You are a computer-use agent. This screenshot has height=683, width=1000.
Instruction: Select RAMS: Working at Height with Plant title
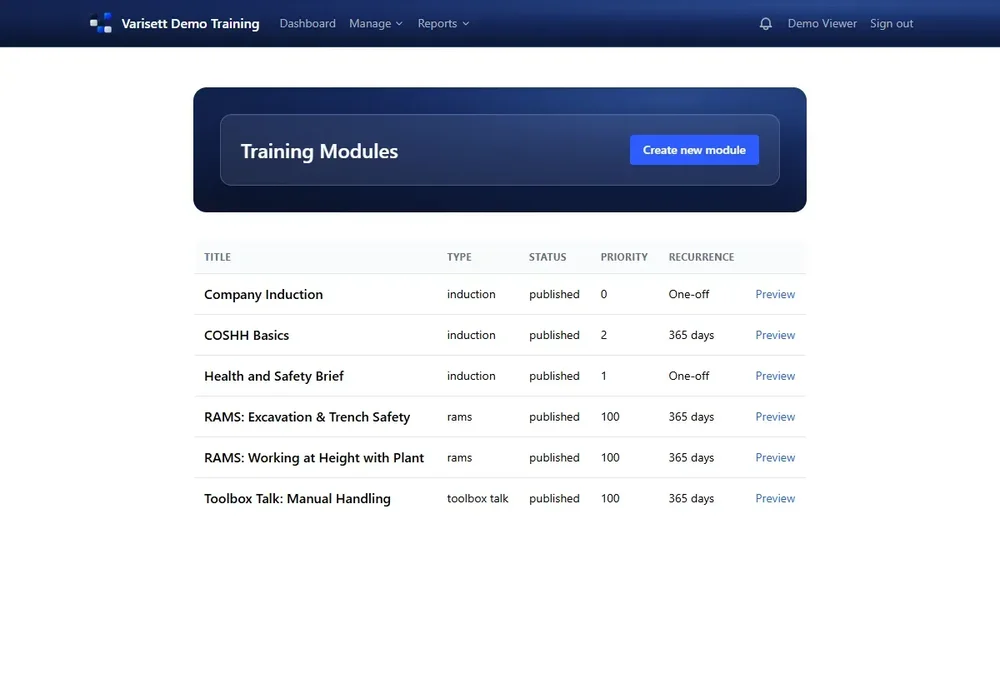coord(314,458)
